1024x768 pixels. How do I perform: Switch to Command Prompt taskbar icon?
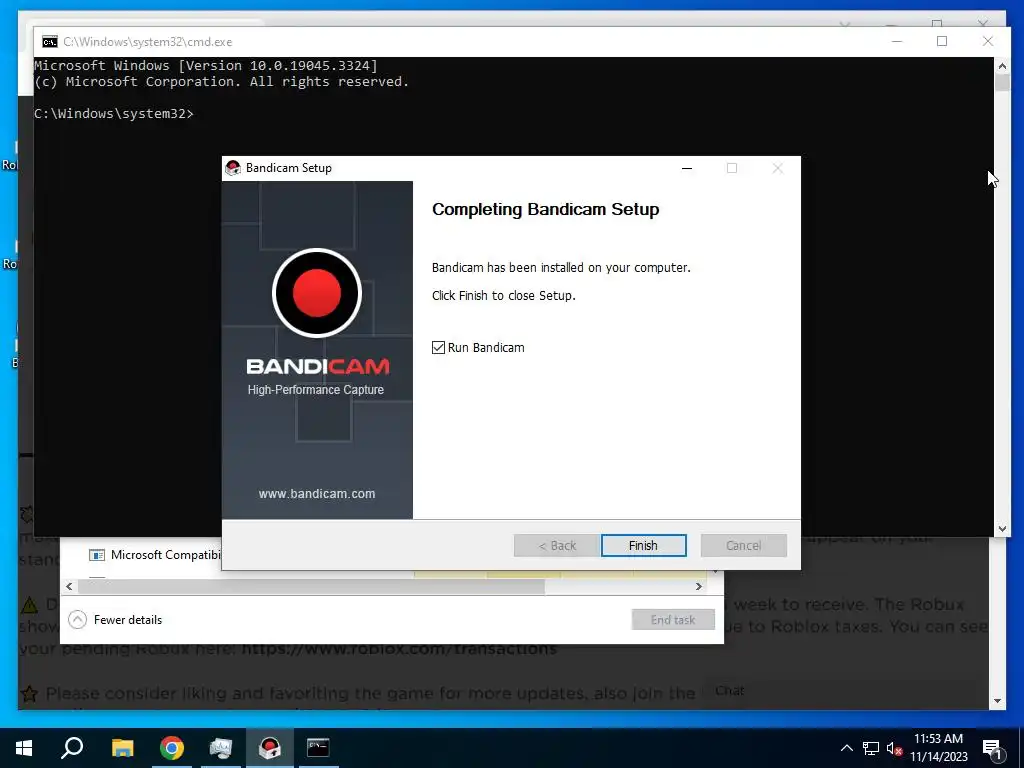click(x=318, y=748)
